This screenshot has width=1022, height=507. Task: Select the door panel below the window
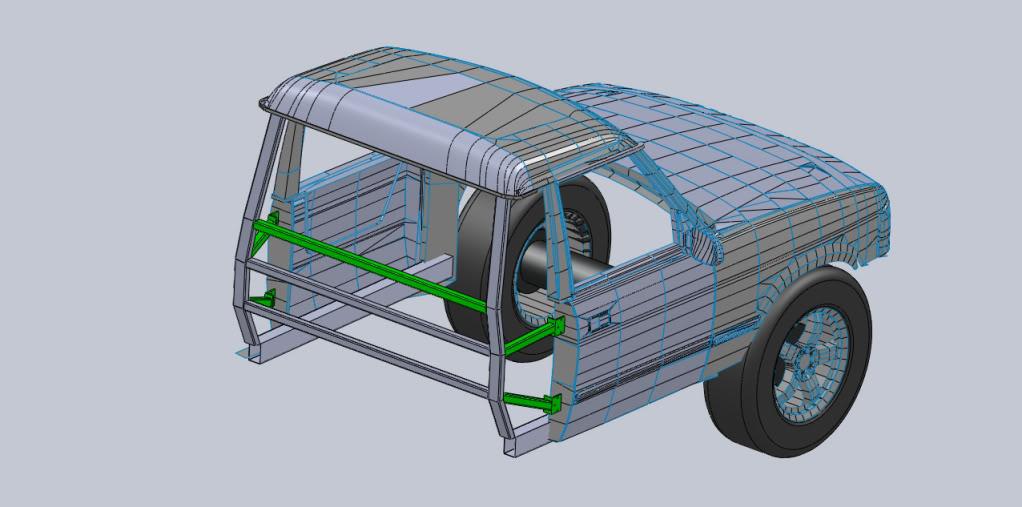click(640, 340)
